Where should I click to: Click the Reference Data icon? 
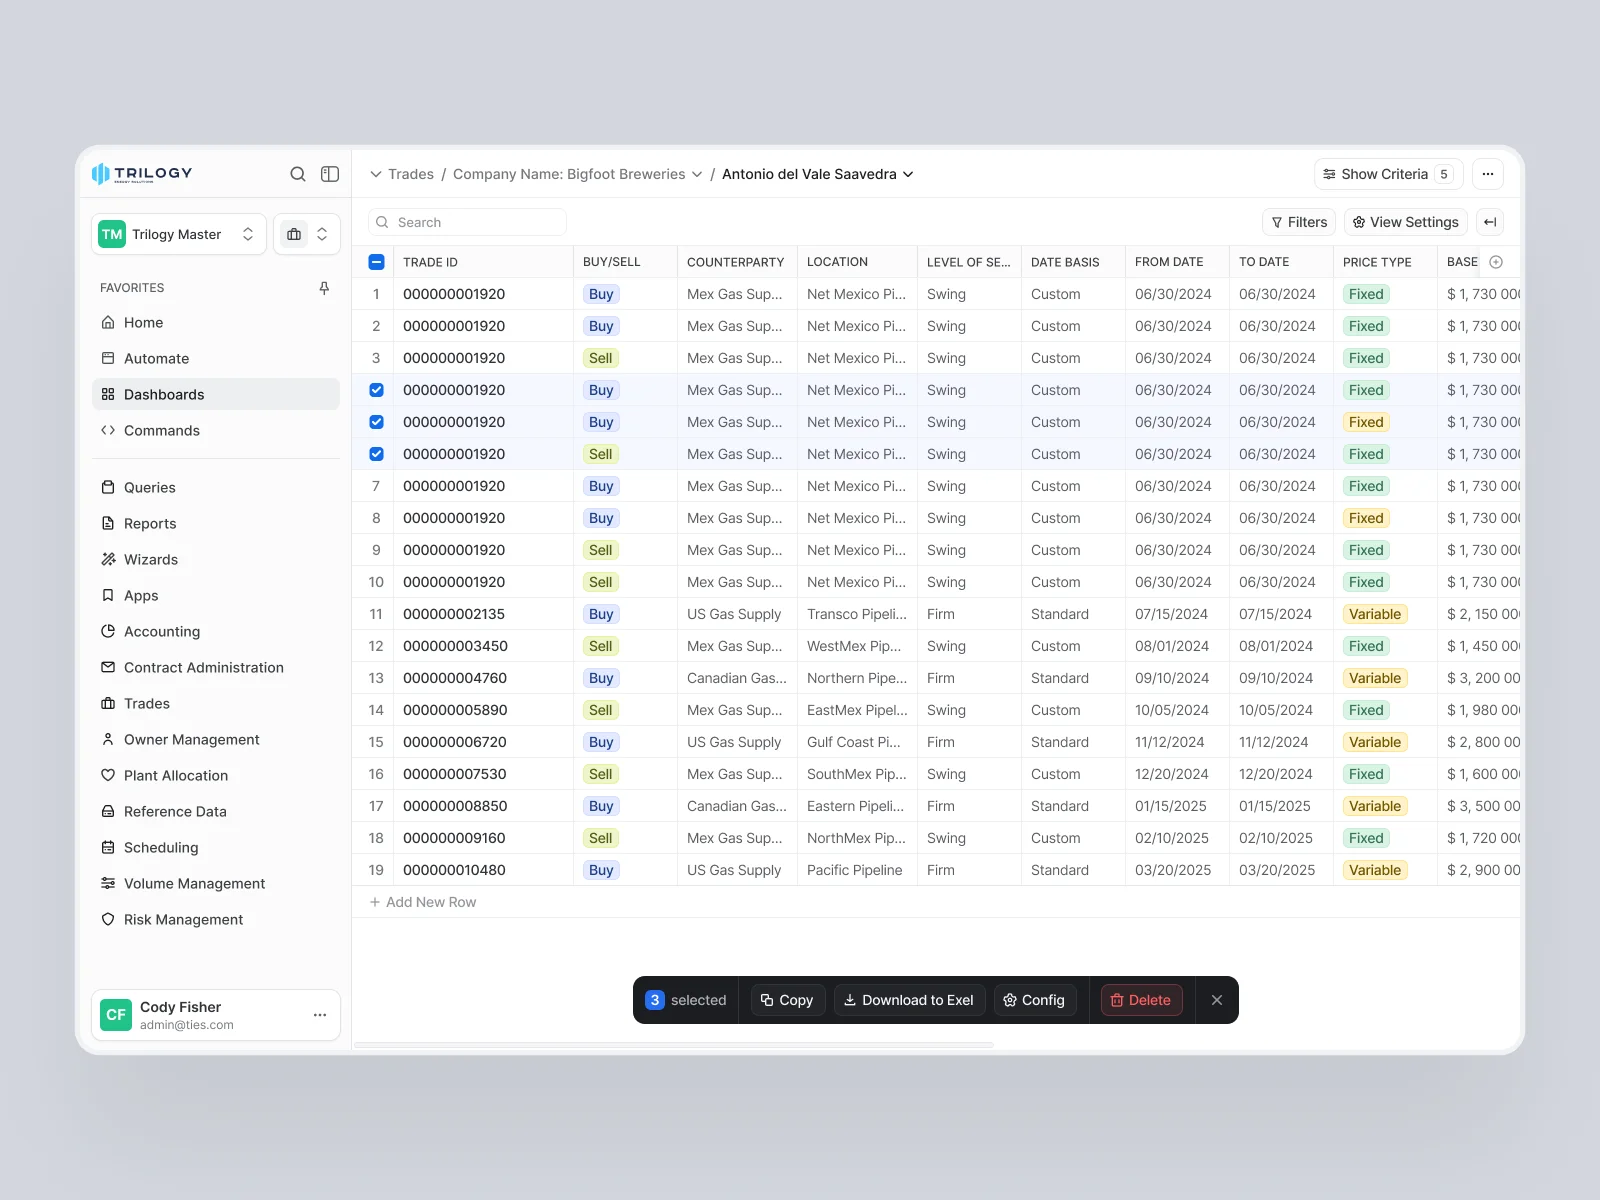pos(108,811)
